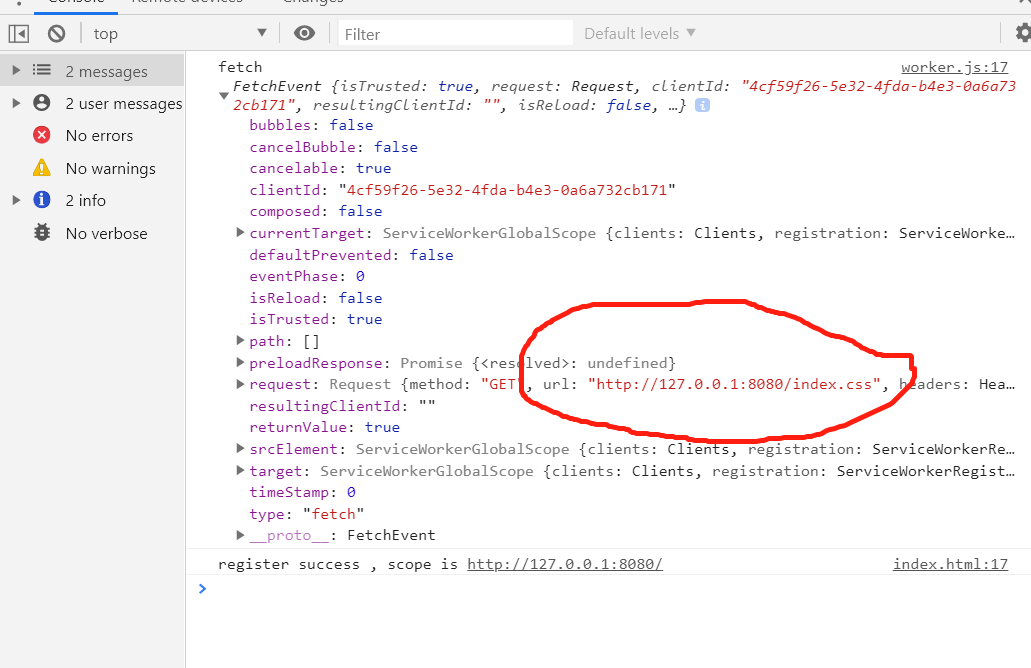Select the No errors red icon
This screenshot has height=668, width=1031.
(x=41, y=135)
